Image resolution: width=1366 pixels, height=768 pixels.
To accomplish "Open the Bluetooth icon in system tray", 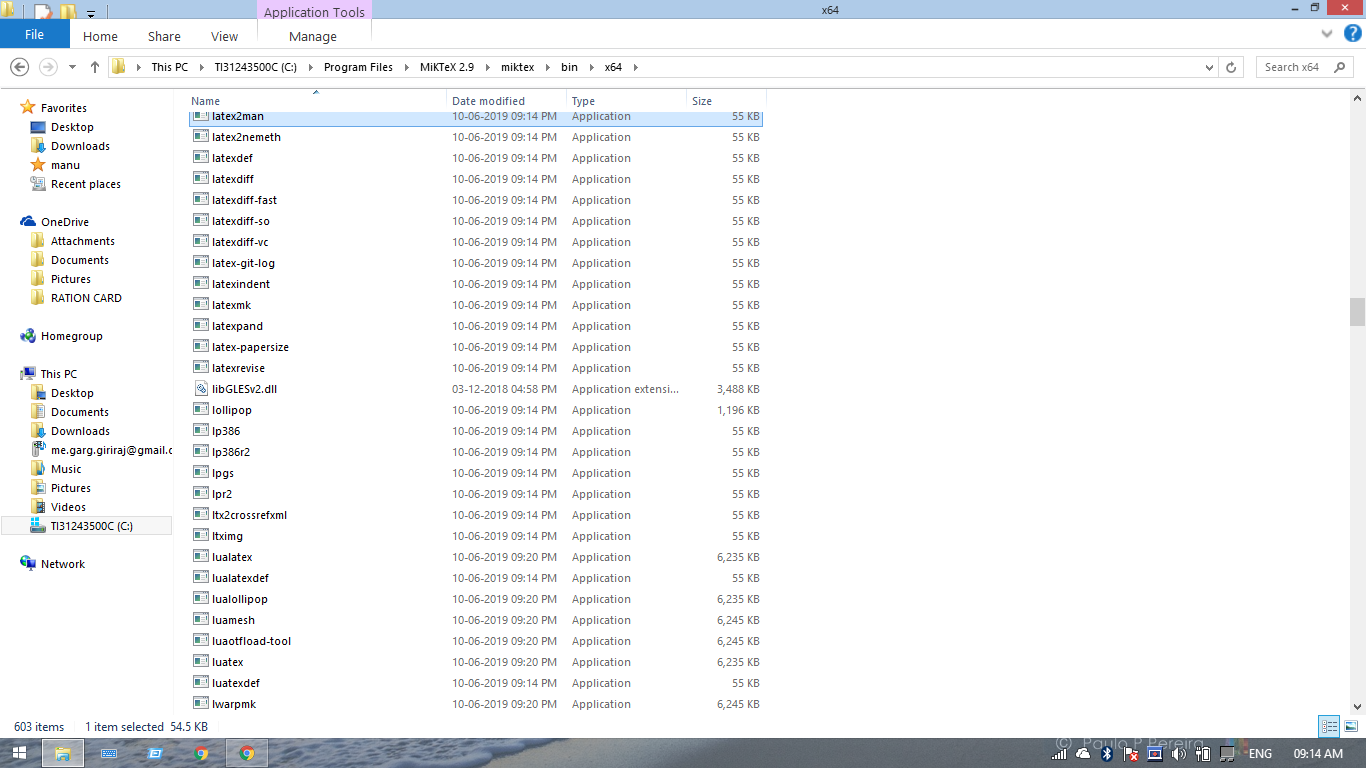I will [x=1107, y=753].
